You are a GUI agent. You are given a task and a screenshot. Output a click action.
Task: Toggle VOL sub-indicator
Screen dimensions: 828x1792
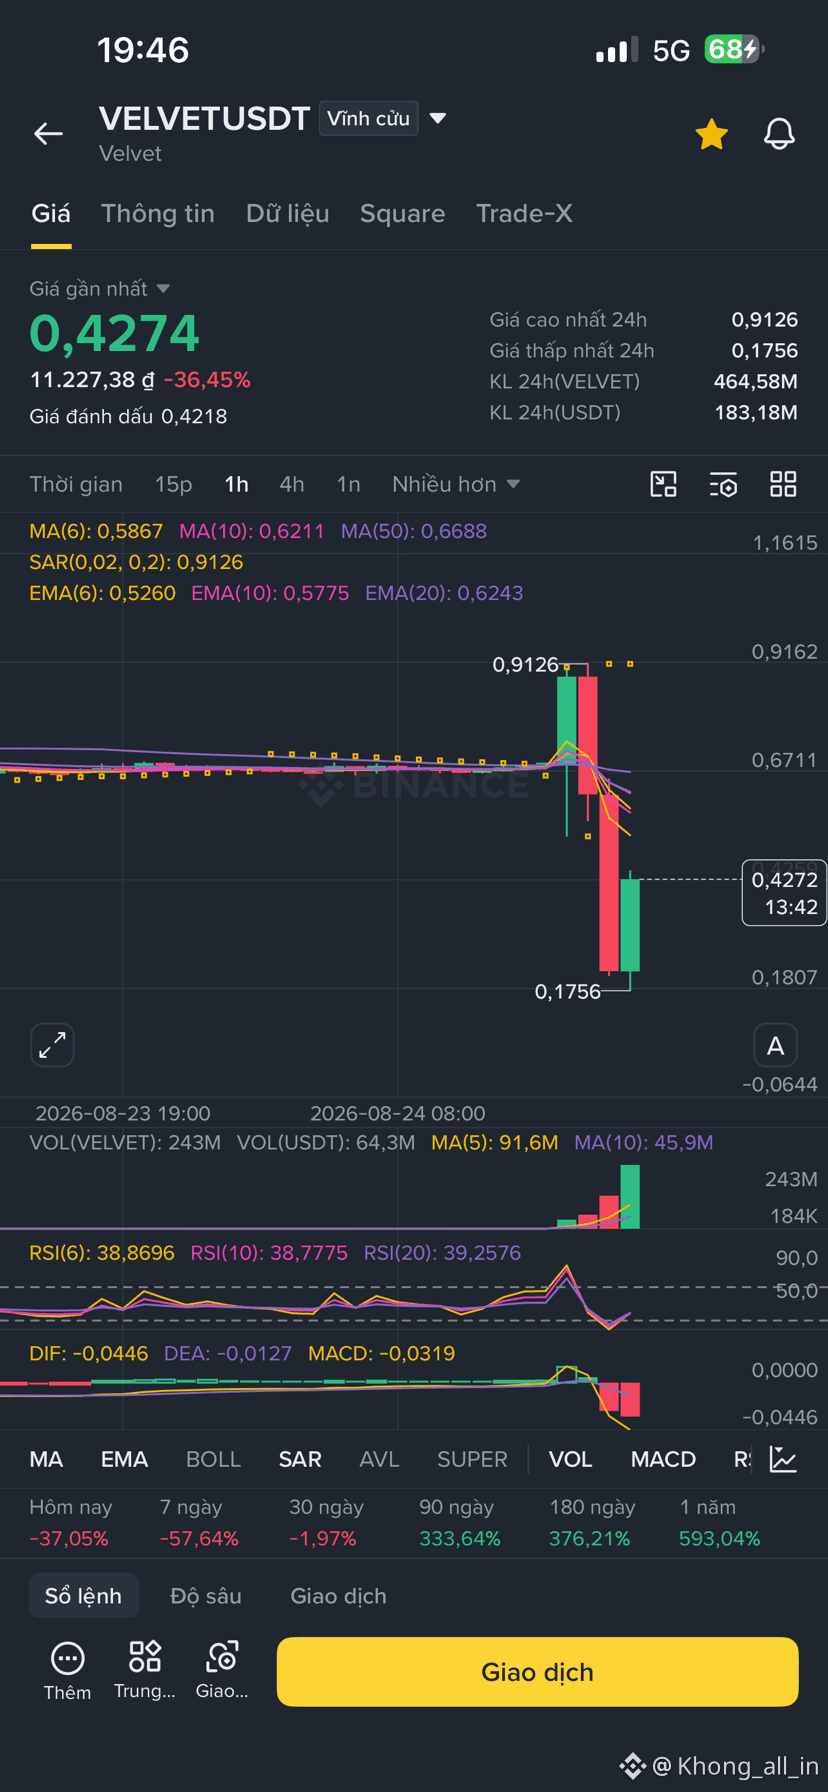(x=570, y=1460)
